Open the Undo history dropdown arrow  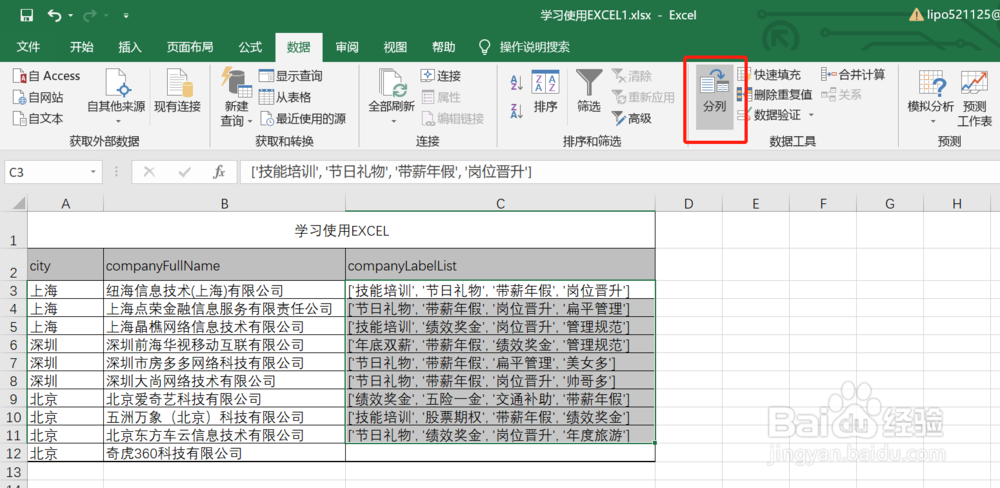(70, 15)
